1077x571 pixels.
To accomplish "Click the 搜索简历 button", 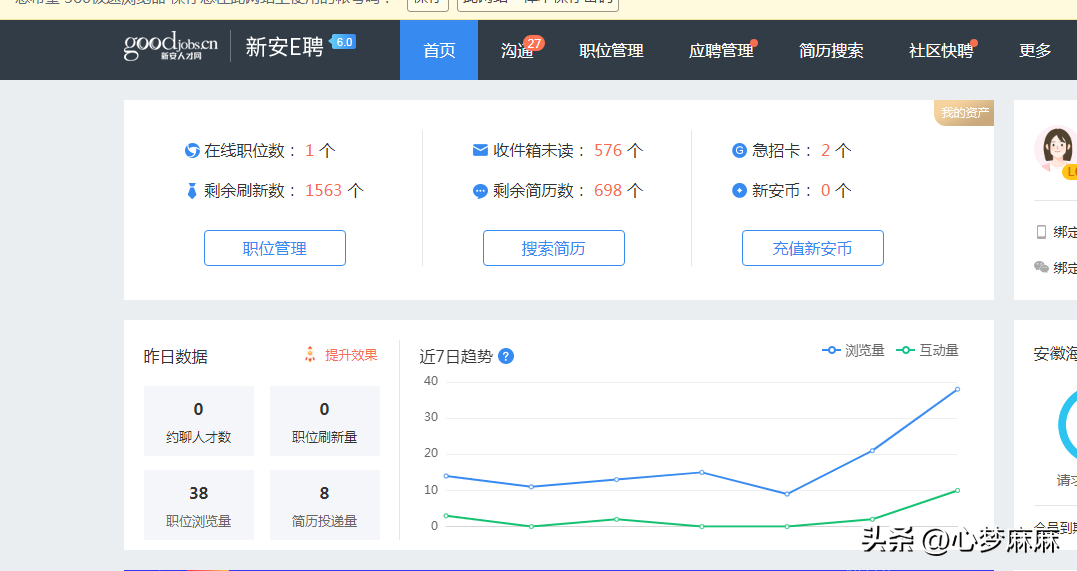I will (554, 248).
